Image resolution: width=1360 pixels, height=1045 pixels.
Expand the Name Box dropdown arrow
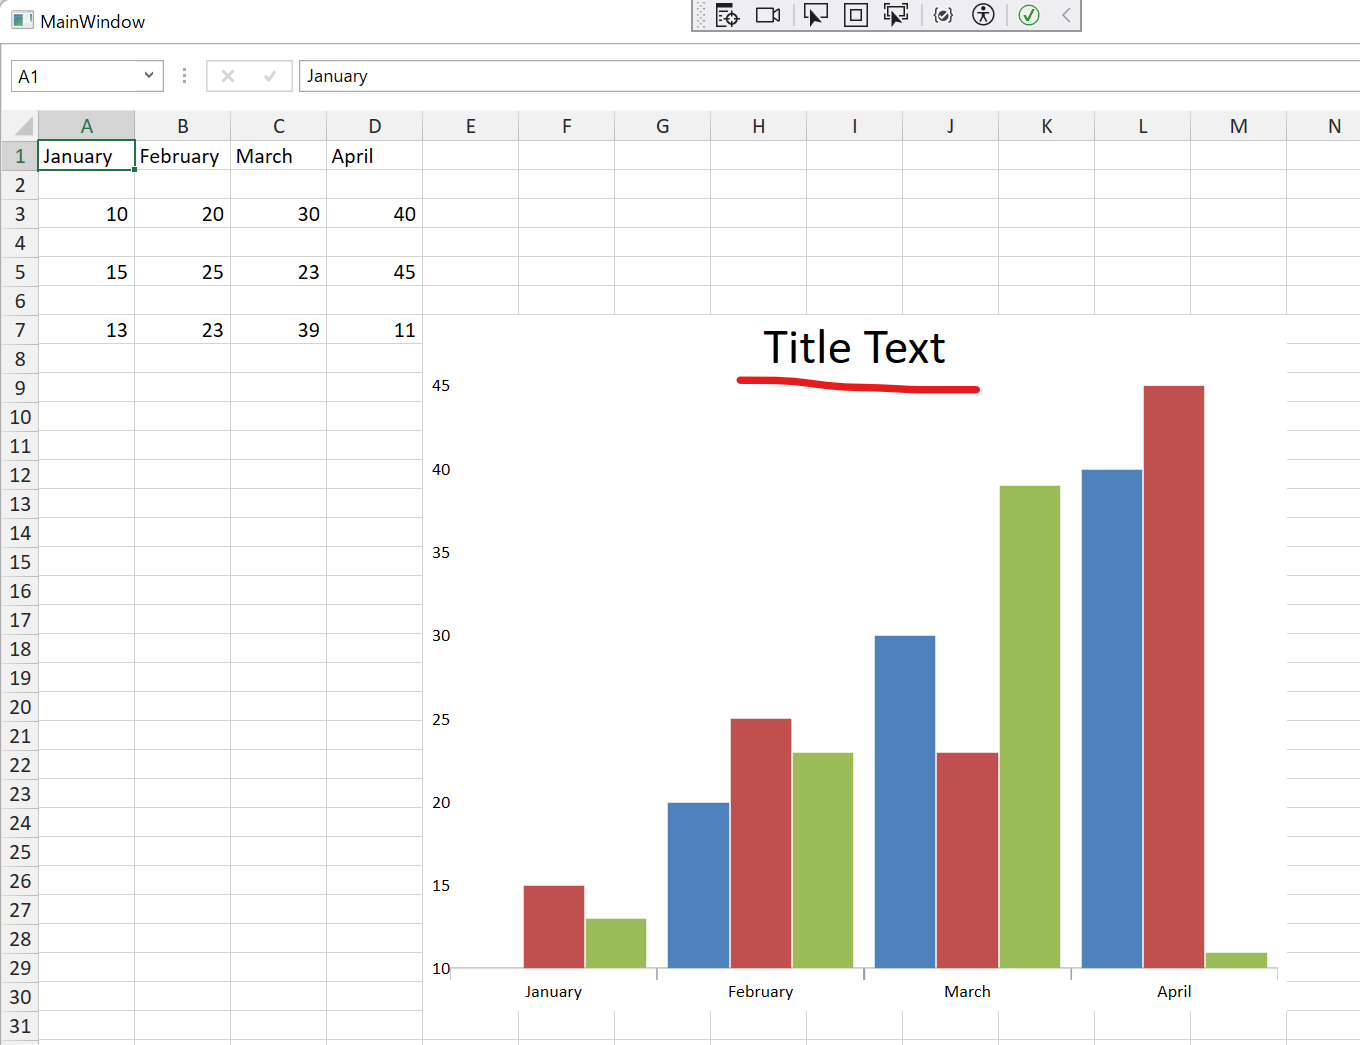point(149,76)
